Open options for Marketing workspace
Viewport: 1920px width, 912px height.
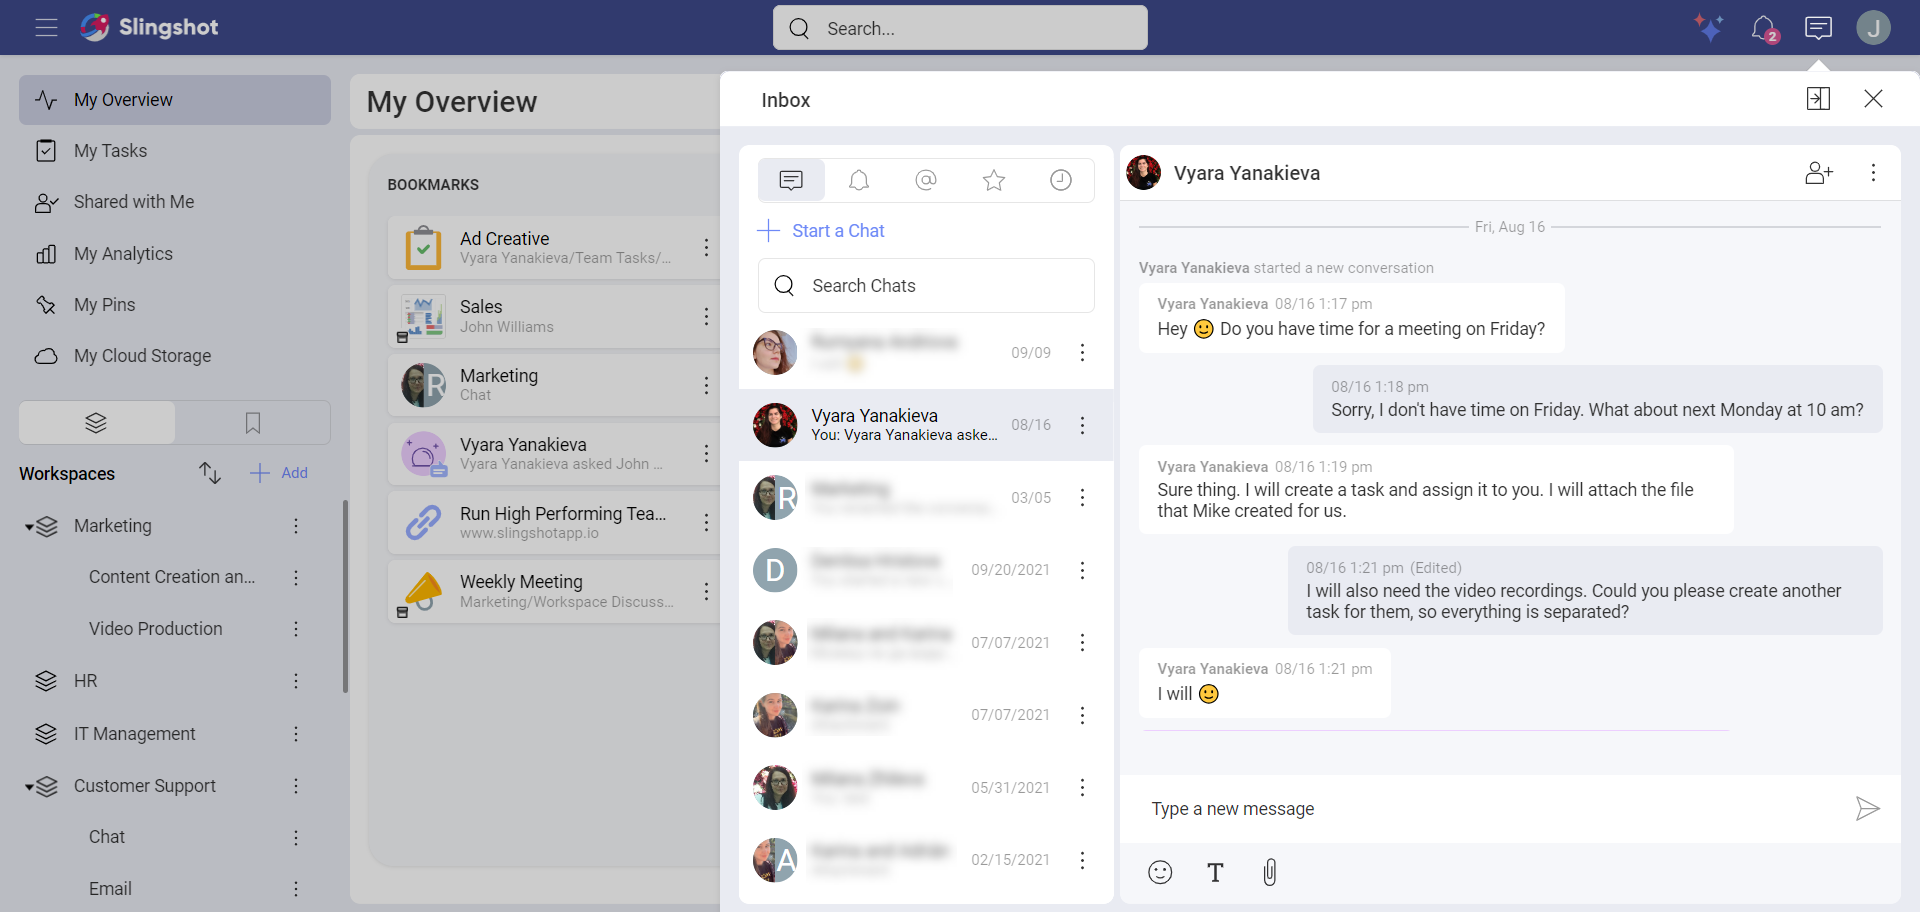pyautogui.click(x=296, y=526)
